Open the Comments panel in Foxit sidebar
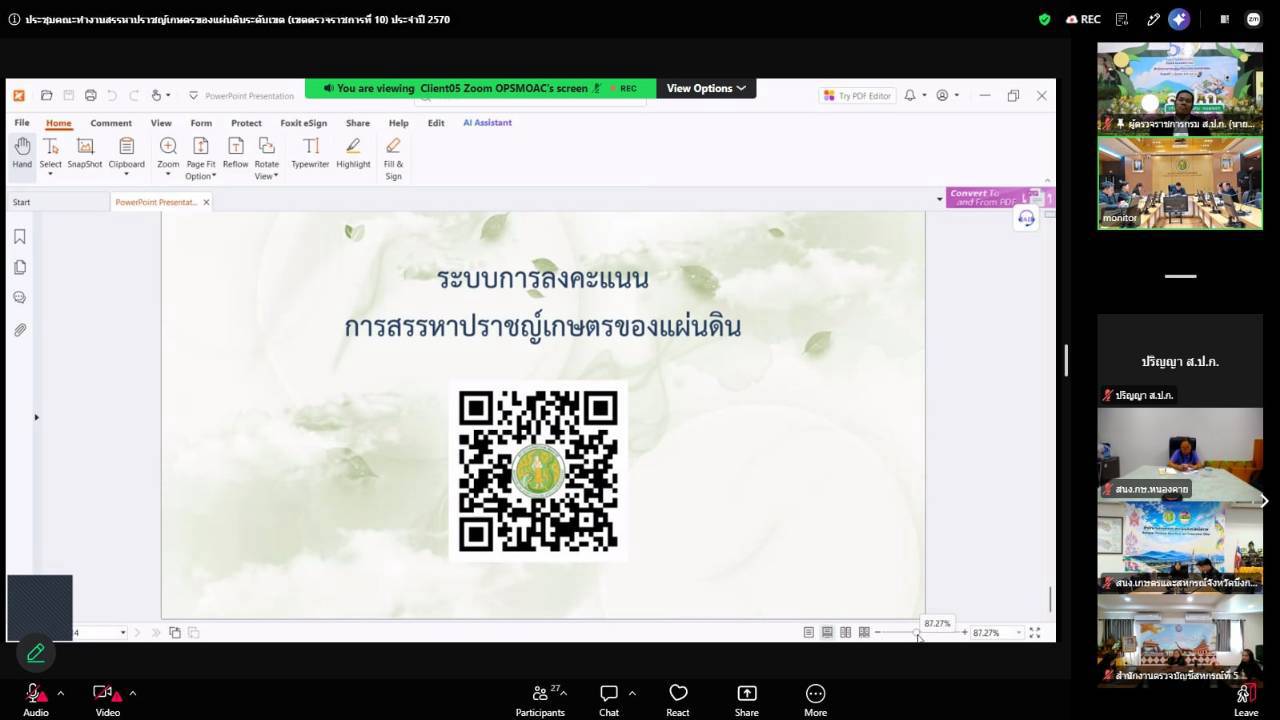Viewport: 1280px width, 720px height. point(20,298)
